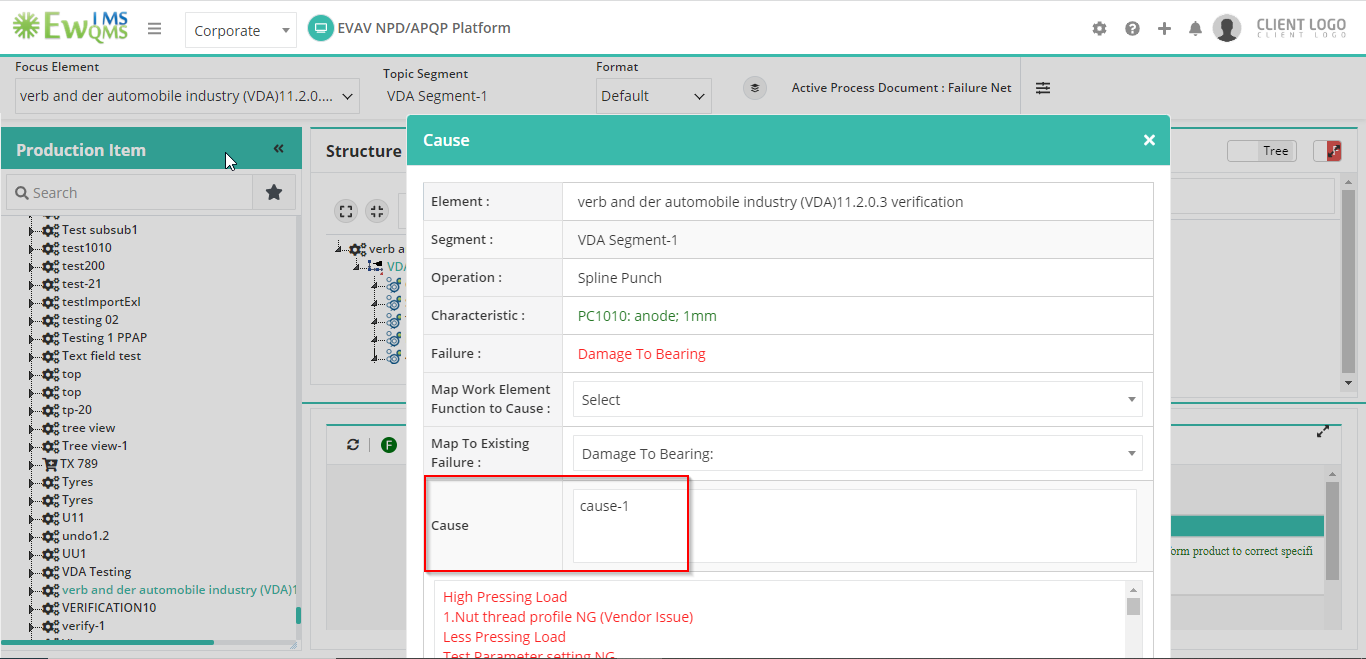Click the red icon next to Tree toggle
Image resolution: width=1366 pixels, height=659 pixels.
pyautogui.click(x=1334, y=151)
